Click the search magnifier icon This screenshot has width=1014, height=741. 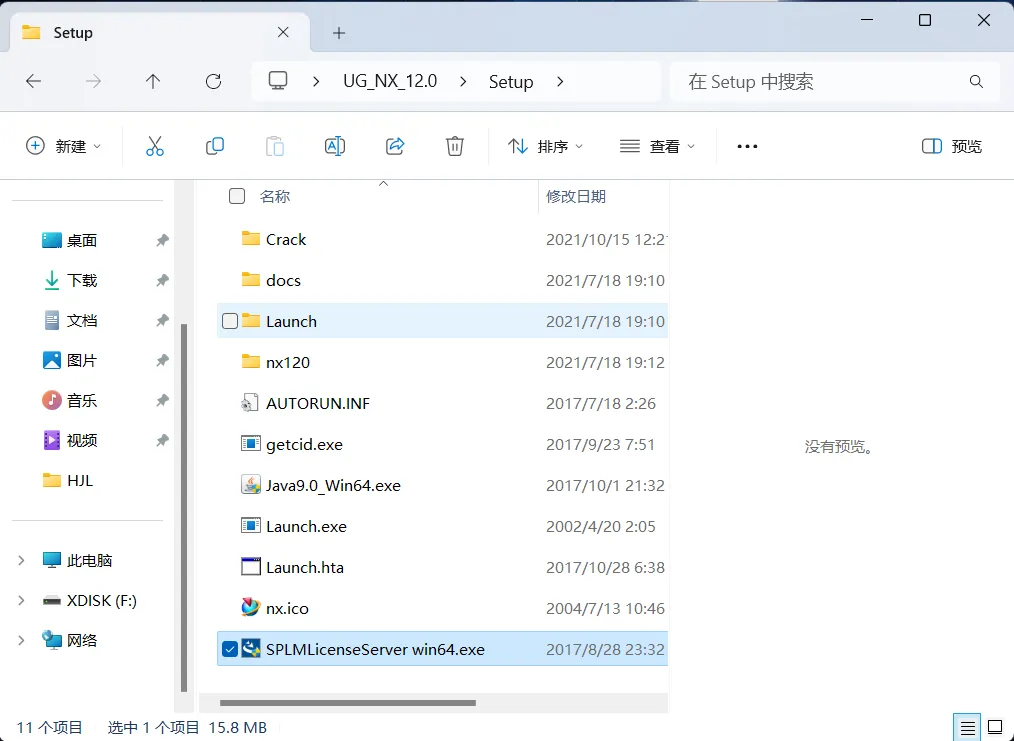(976, 81)
